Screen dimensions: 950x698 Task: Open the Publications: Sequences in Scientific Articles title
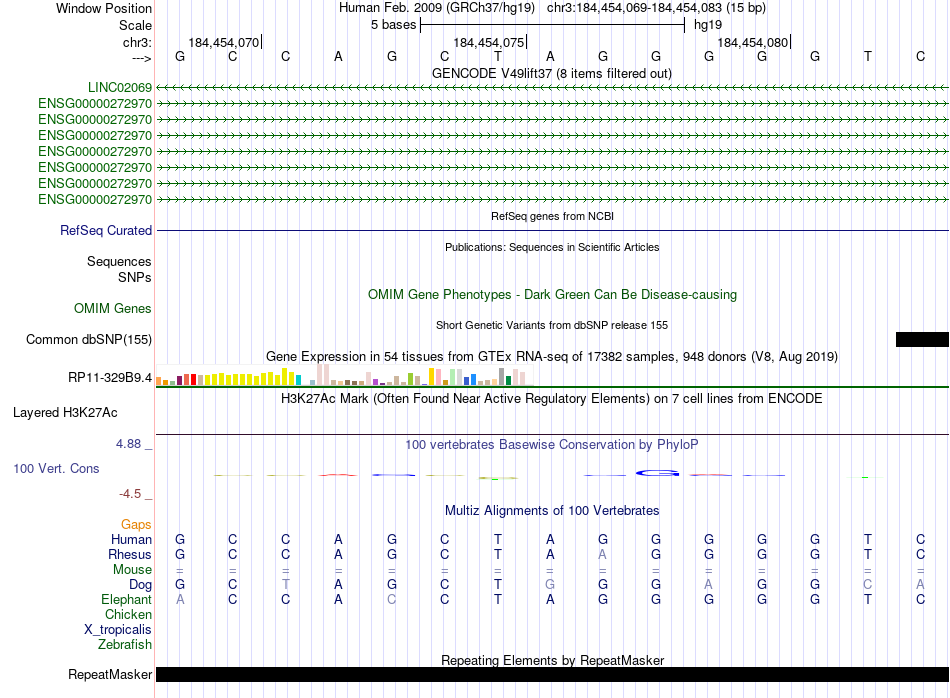552,247
